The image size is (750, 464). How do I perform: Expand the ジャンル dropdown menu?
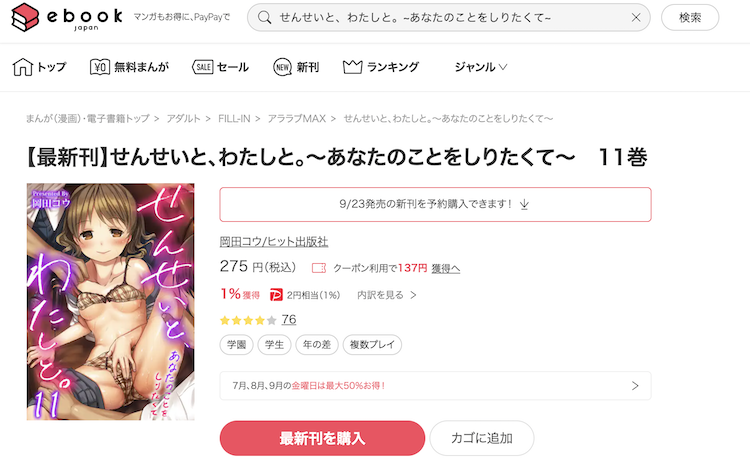point(480,67)
